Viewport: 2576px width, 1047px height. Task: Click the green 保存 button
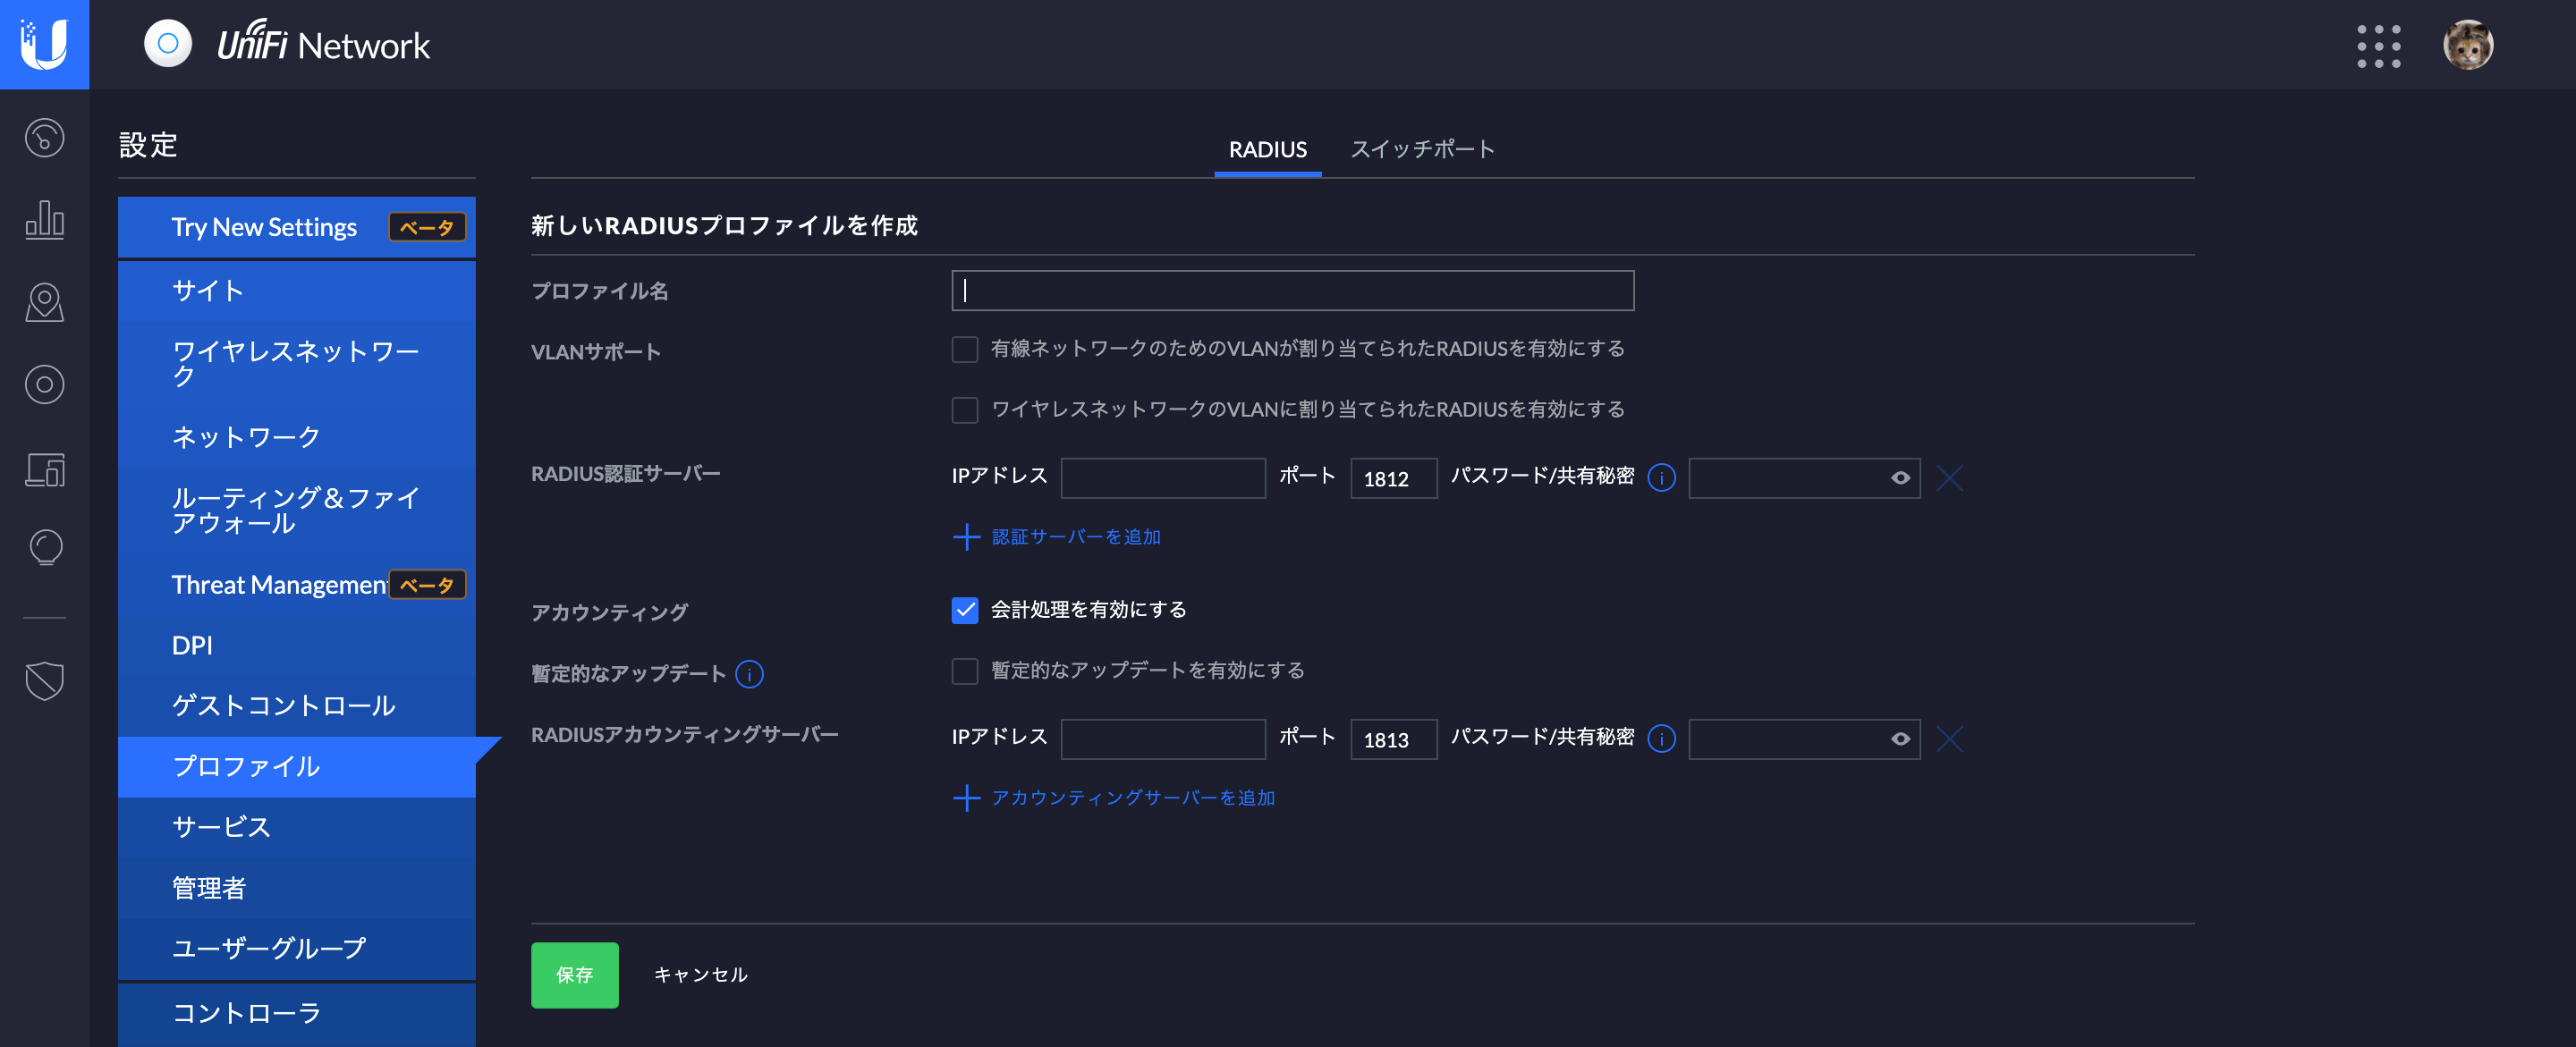click(x=574, y=975)
